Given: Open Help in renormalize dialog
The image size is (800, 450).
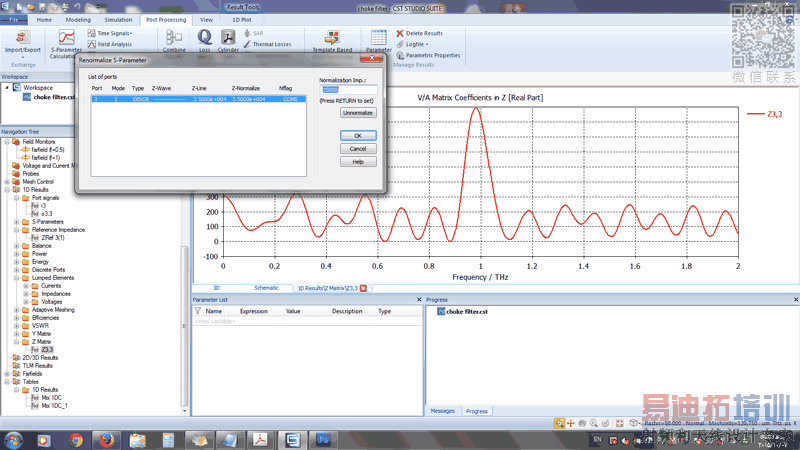Looking at the screenshot, I should (x=358, y=162).
